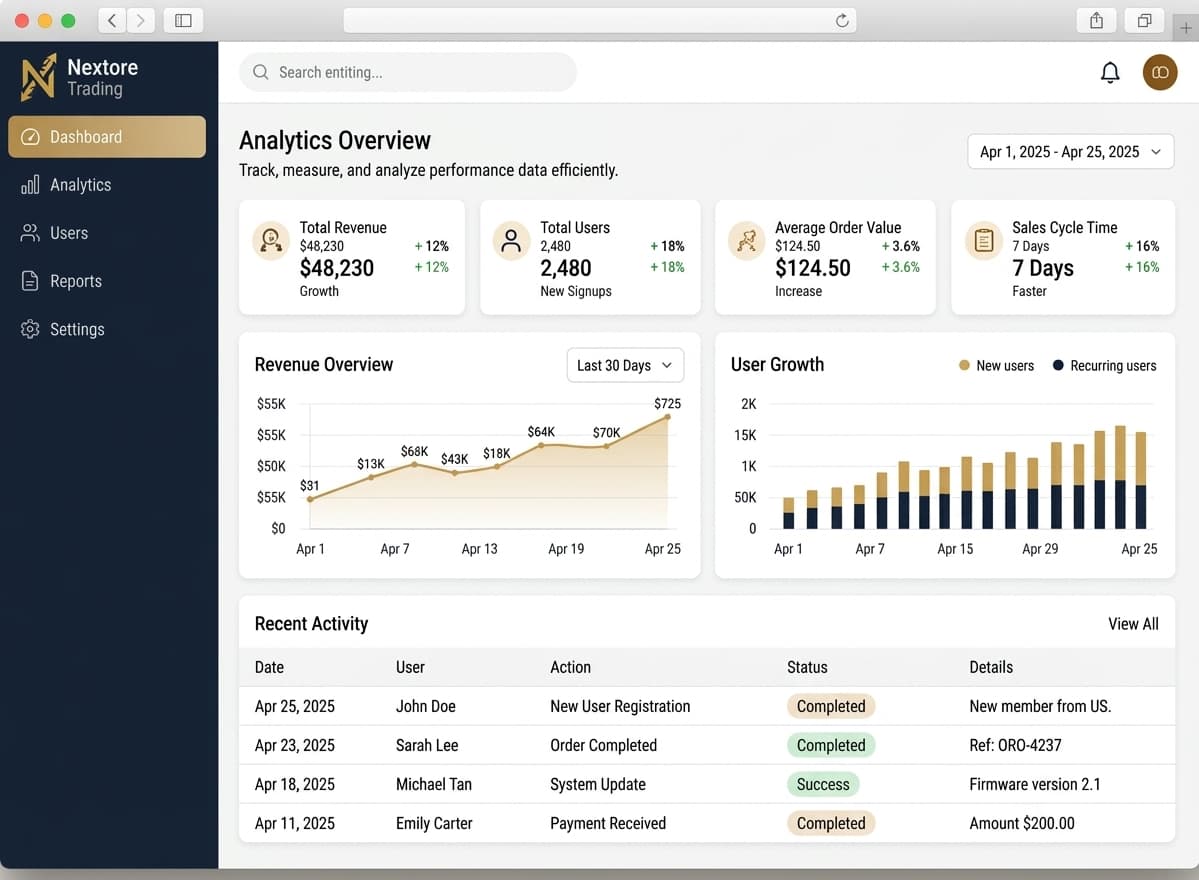1199x880 pixels.
Task: Open the Dashboard sidebar item
Action: pos(107,137)
